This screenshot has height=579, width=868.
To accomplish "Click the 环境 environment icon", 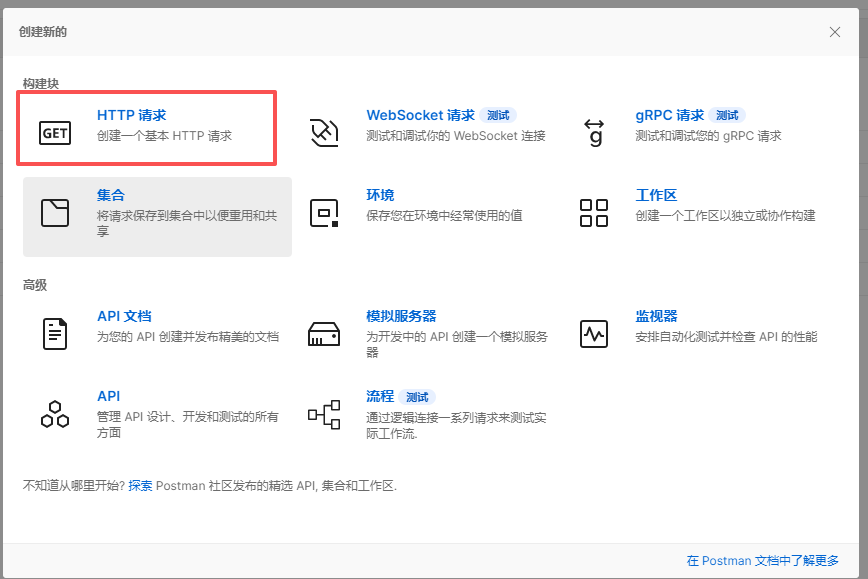I will (324, 213).
